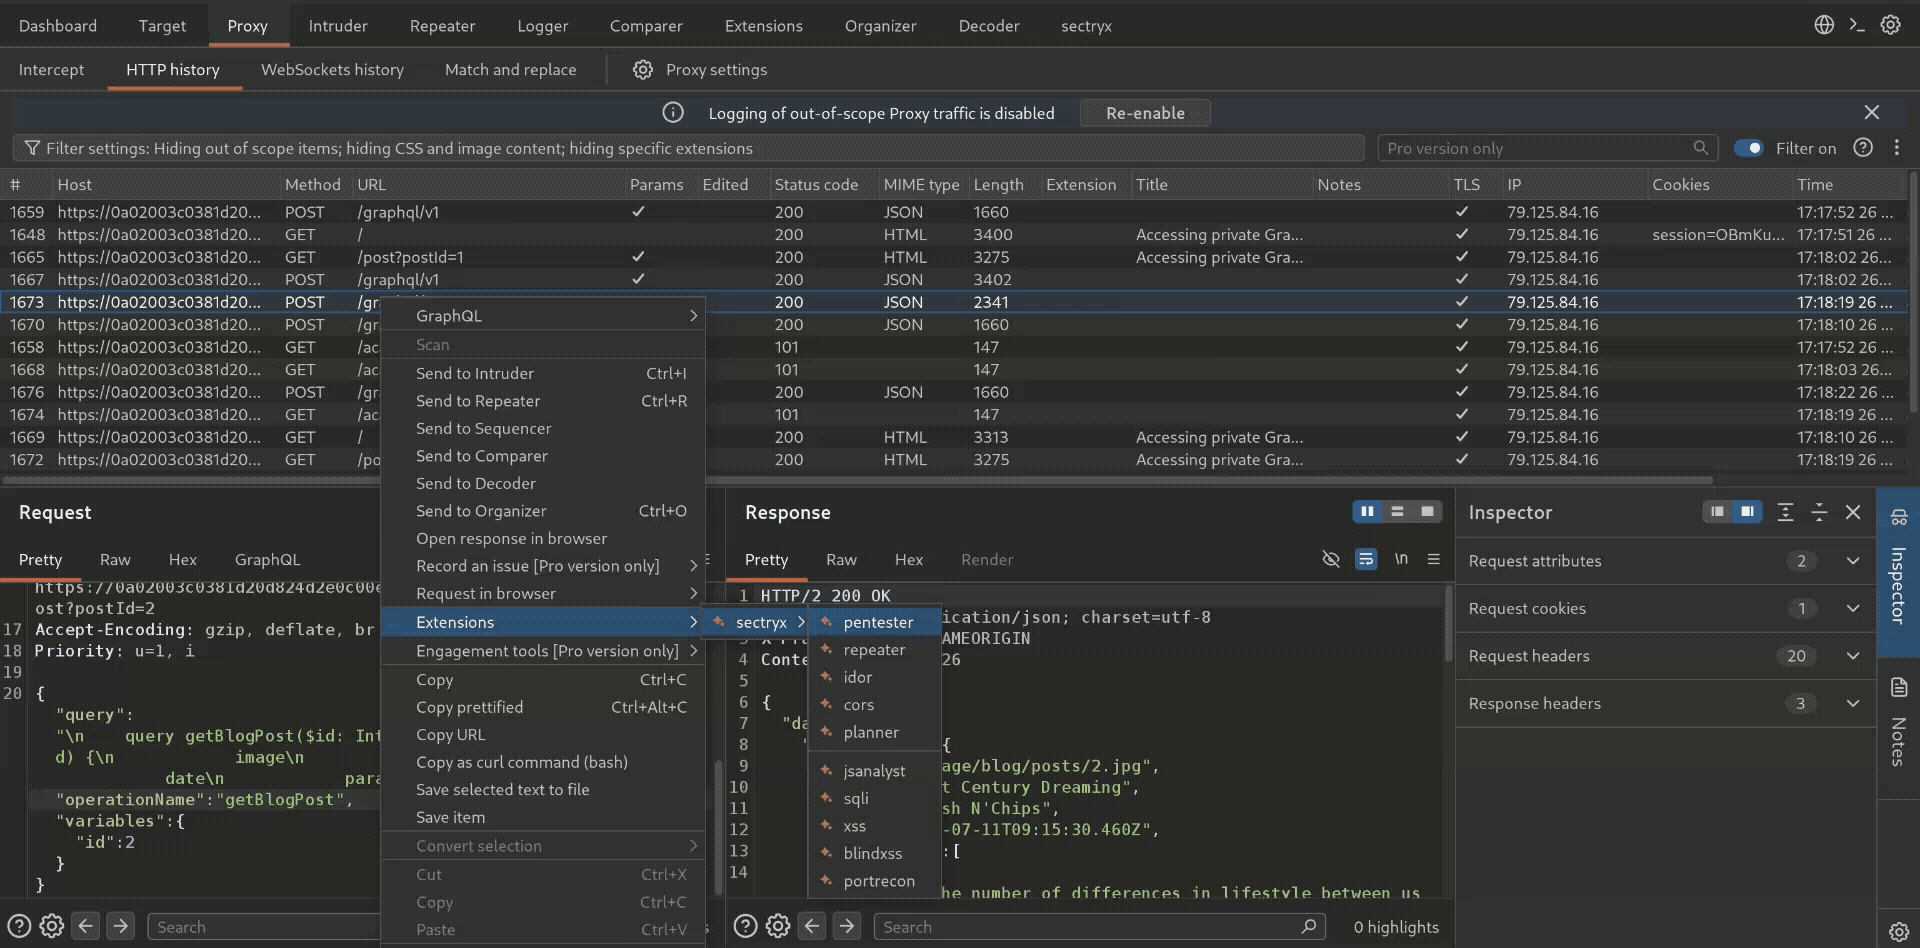Open the three-dot menu beside filter help
1920x948 pixels.
(x=1897, y=148)
